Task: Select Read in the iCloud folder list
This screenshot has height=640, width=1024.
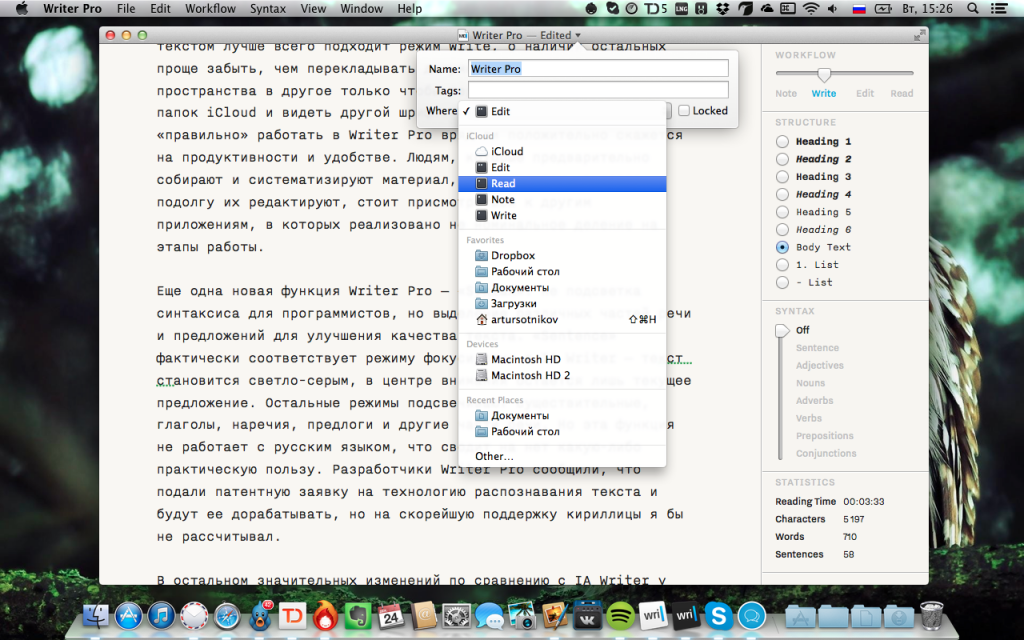Action: point(503,184)
